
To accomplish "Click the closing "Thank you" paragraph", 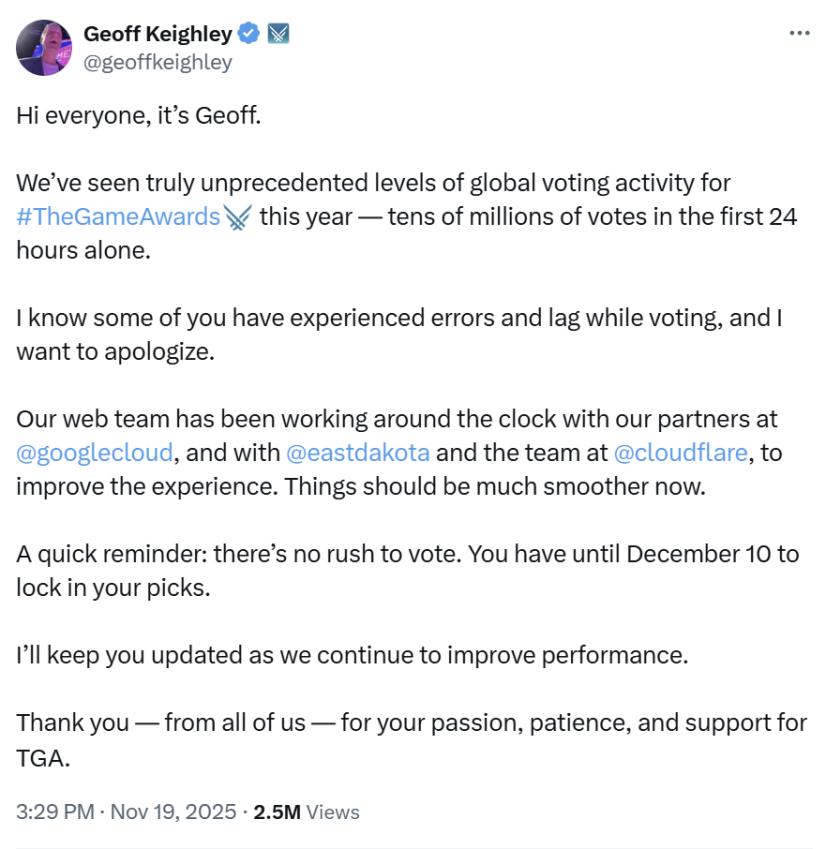I will 411,723.
